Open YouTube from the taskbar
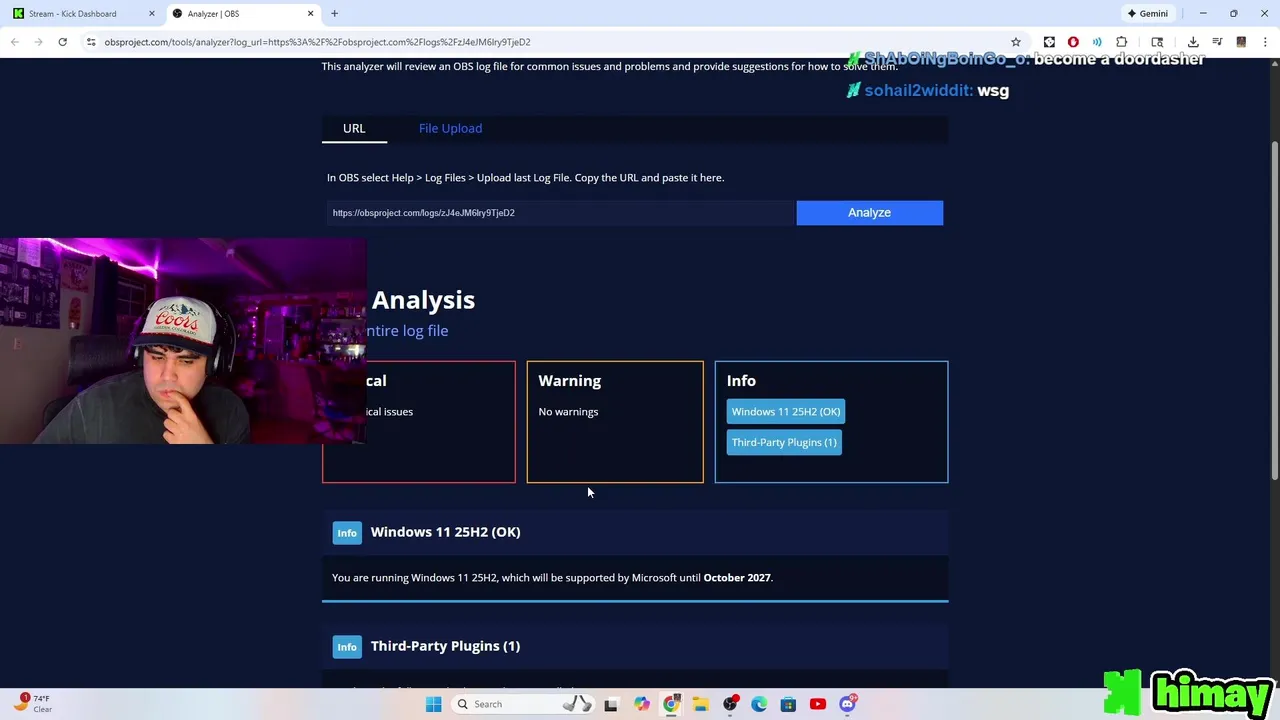This screenshot has height=720, width=1280. tap(818, 704)
